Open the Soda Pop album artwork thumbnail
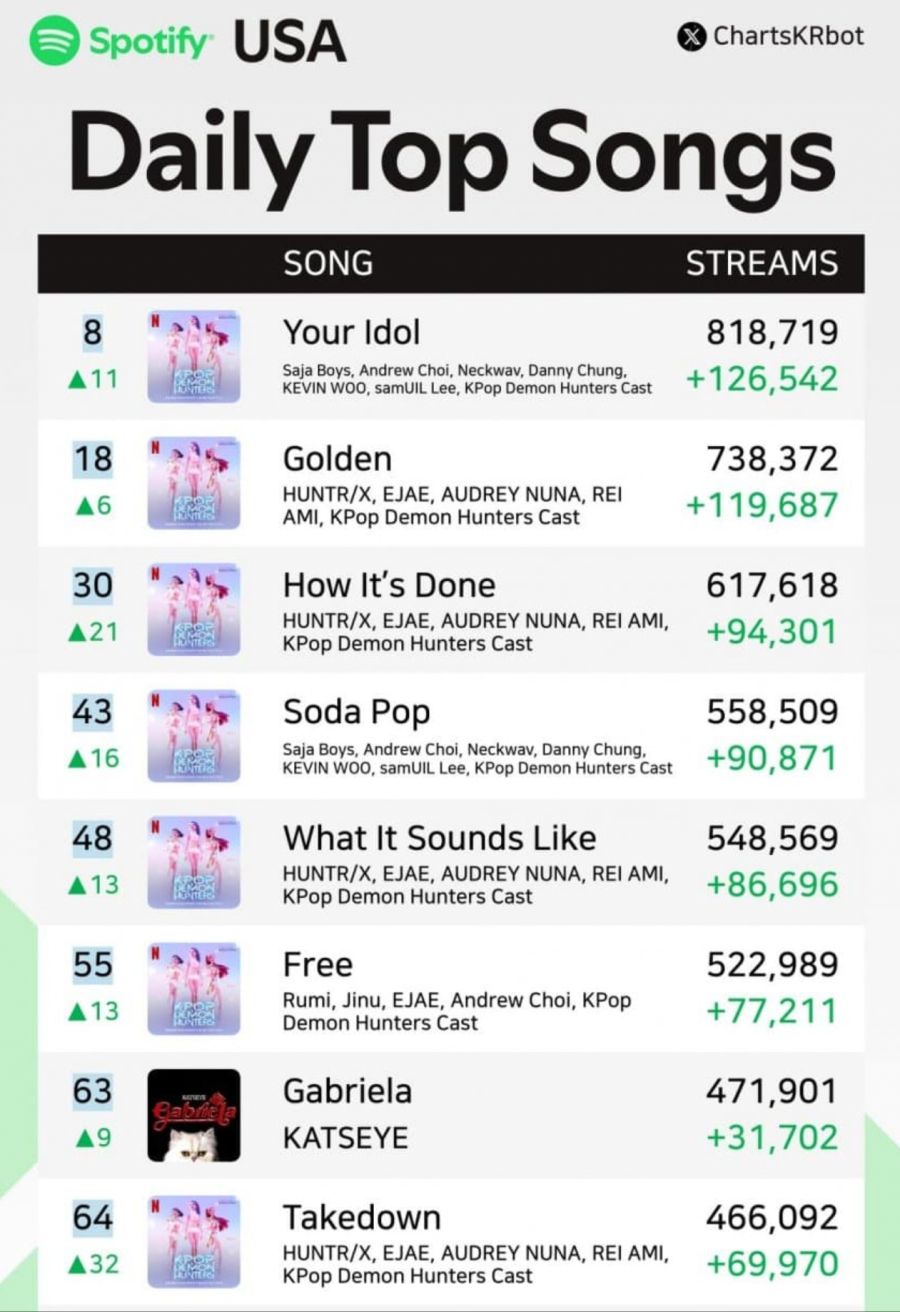This screenshot has height=1312, width=900. 194,735
